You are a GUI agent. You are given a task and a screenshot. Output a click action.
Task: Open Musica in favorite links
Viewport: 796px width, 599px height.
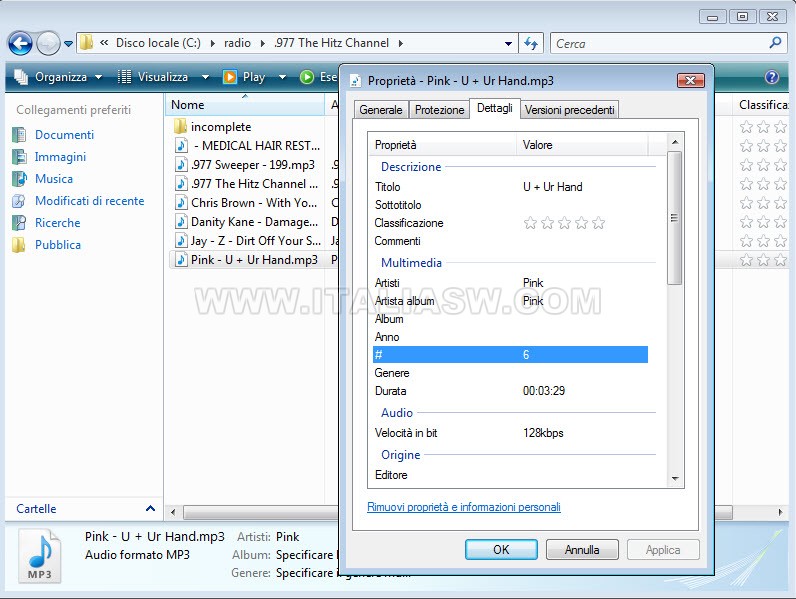click(x=54, y=179)
